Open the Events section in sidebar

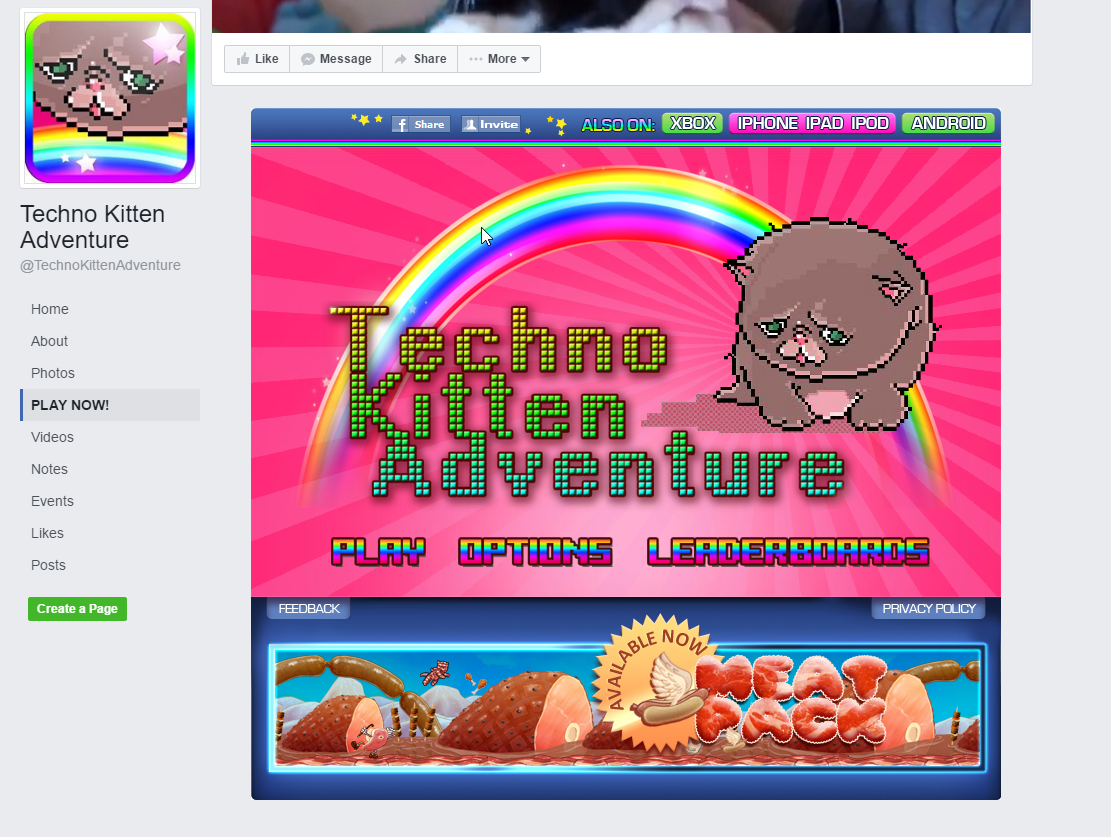click(x=52, y=501)
